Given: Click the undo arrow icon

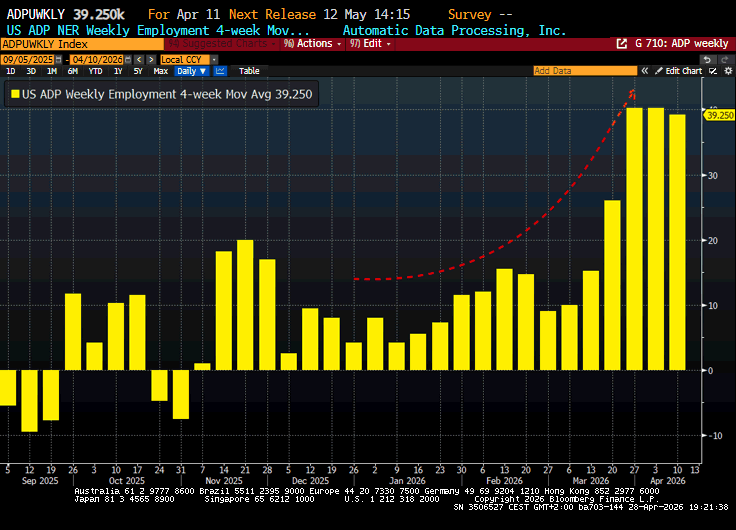Looking at the screenshot, I should 706,59.
